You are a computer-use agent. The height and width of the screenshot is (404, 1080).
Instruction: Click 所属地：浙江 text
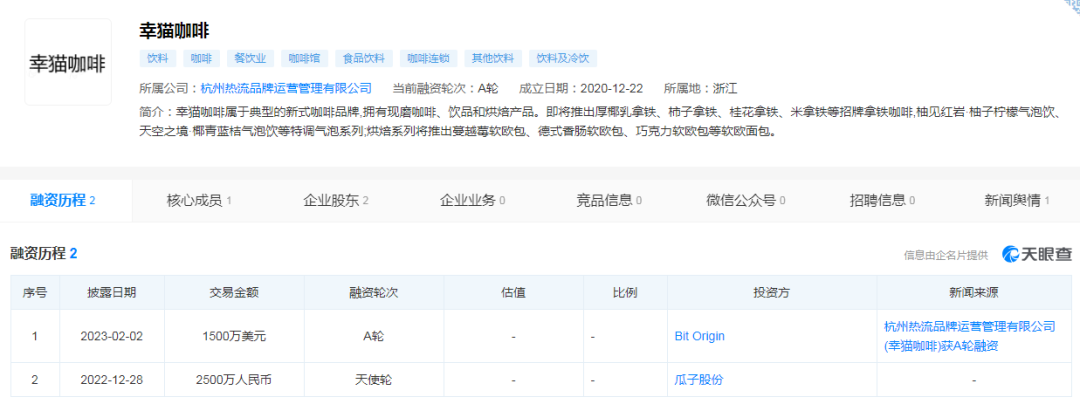(700, 88)
